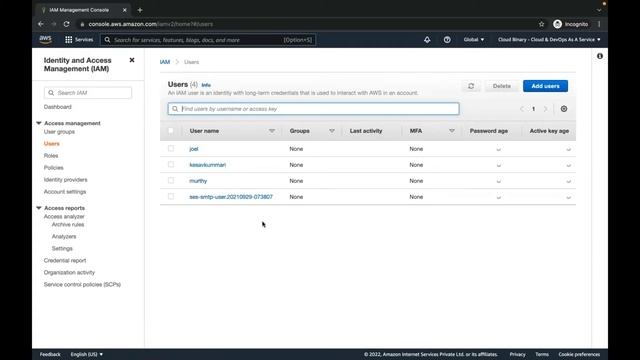Reload the browser page
Screen dimensions: 640x360
(67, 24)
